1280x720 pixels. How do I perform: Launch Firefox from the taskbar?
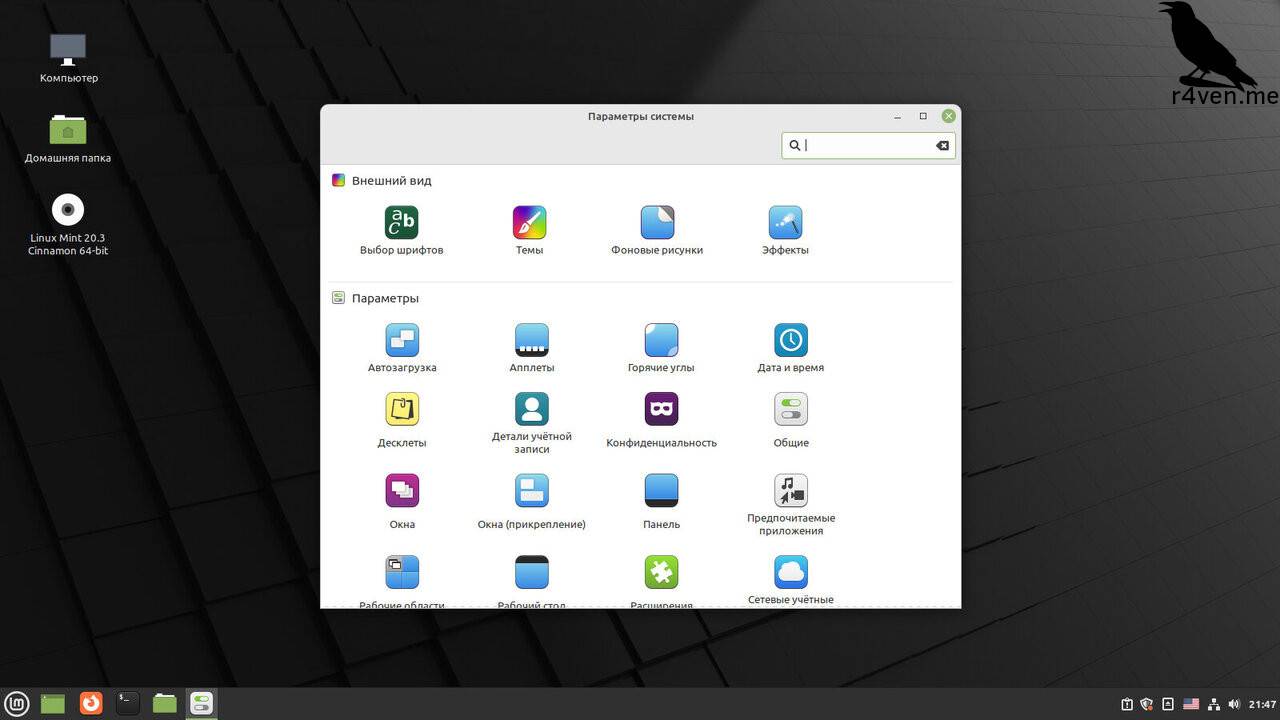pyautogui.click(x=91, y=704)
